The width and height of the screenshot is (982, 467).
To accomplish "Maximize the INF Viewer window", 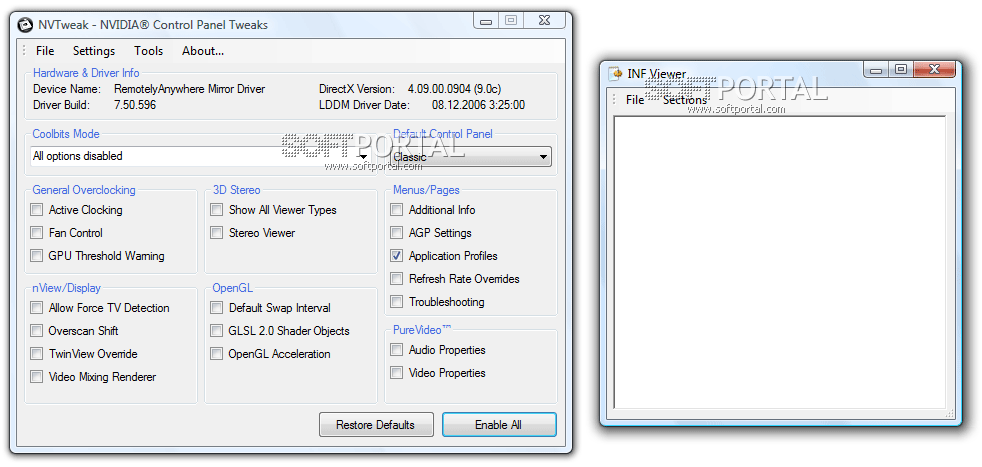I will tap(901, 69).
